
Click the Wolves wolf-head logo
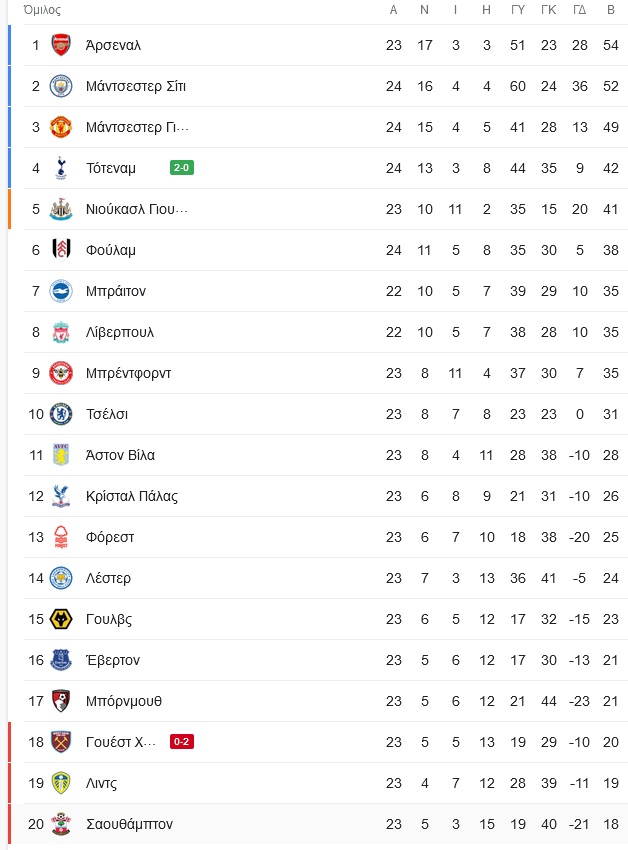pyautogui.click(x=61, y=619)
